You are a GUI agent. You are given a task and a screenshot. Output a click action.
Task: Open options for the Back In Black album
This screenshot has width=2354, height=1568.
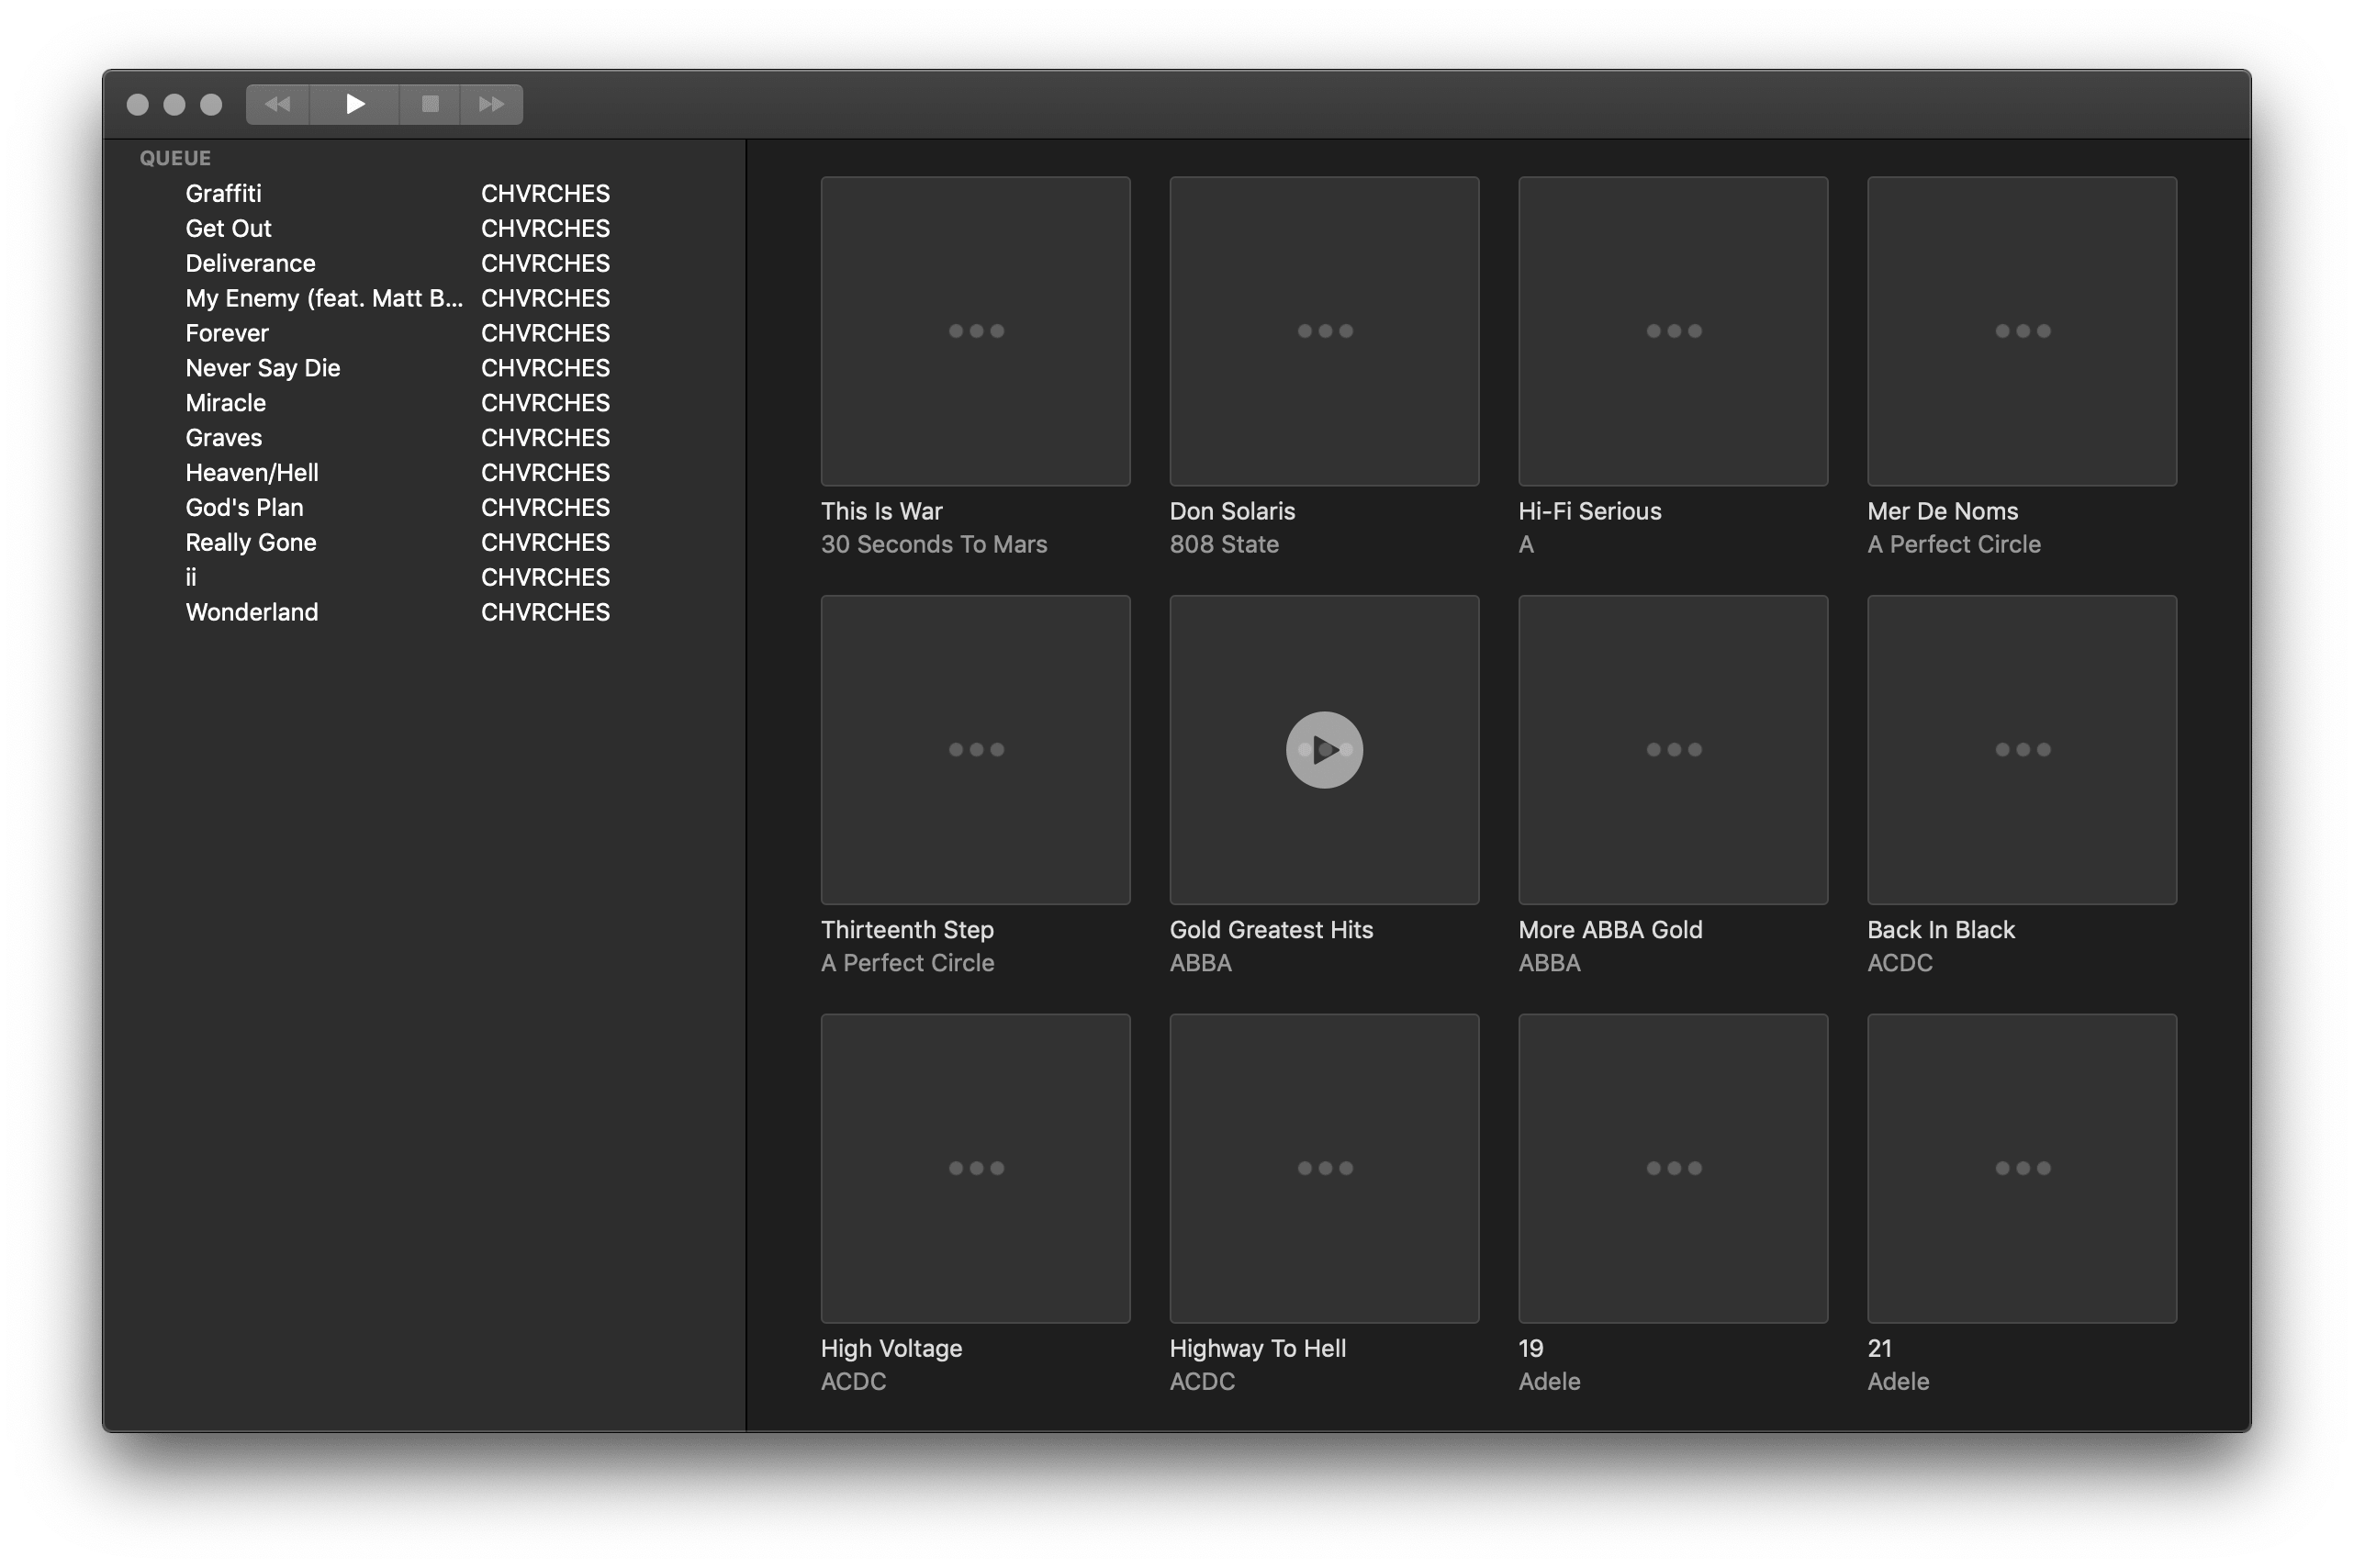[2021, 749]
